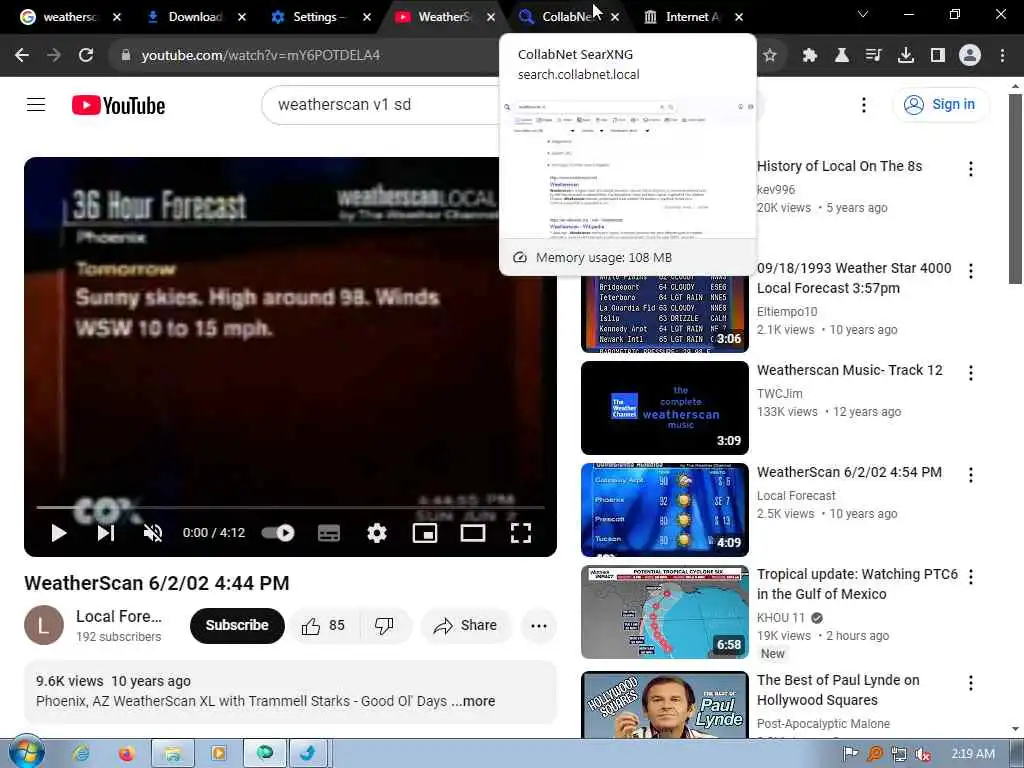The height and width of the screenshot is (768, 1024).
Task: Open more actions beside Share button
Action: pyautogui.click(x=539, y=626)
